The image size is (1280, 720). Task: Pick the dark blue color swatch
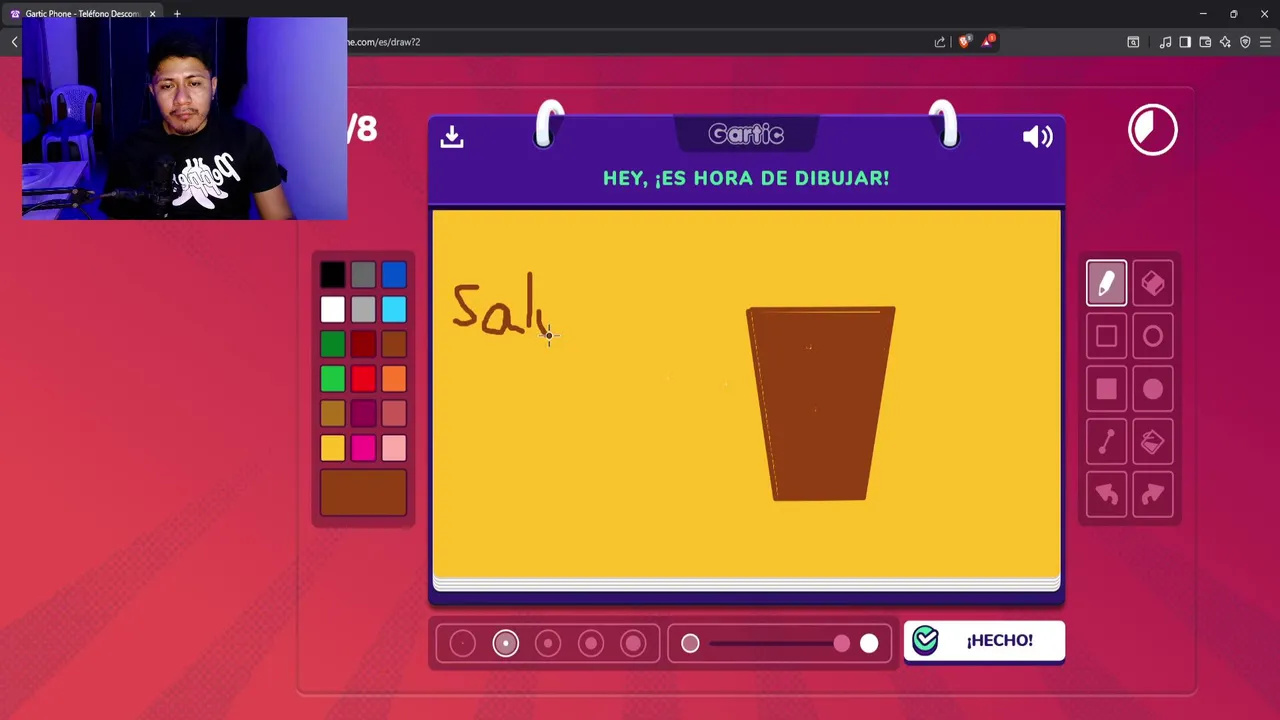click(x=394, y=275)
